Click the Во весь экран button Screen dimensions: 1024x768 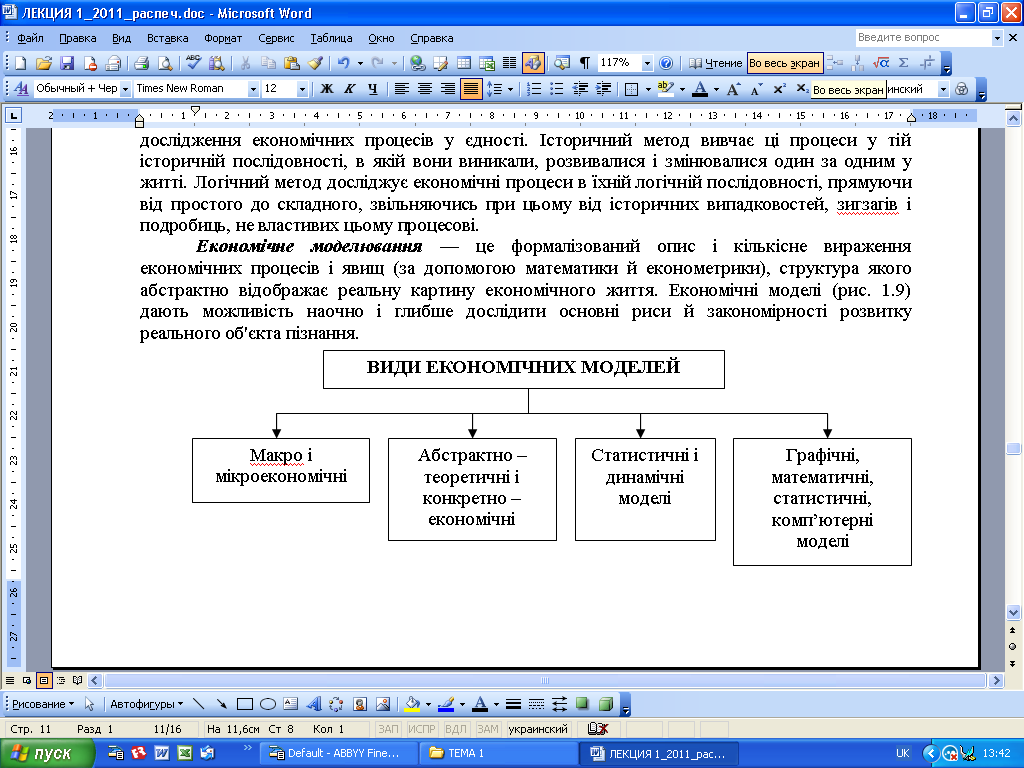pyautogui.click(x=784, y=63)
